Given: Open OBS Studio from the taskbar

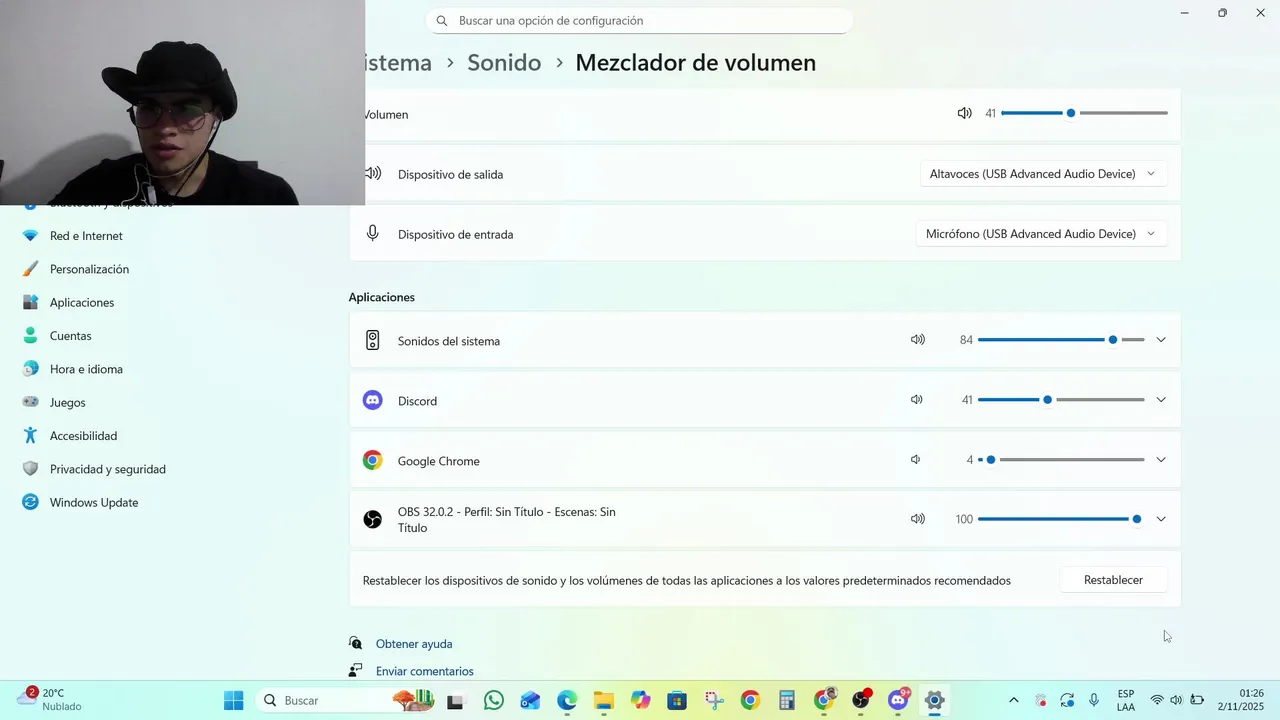Looking at the screenshot, I should click(861, 700).
